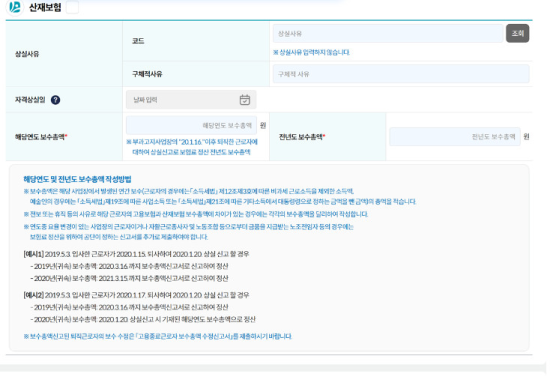Focus the 구체적 사유 input field
This screenshot has width=550, height=385.
pos(401,74)
